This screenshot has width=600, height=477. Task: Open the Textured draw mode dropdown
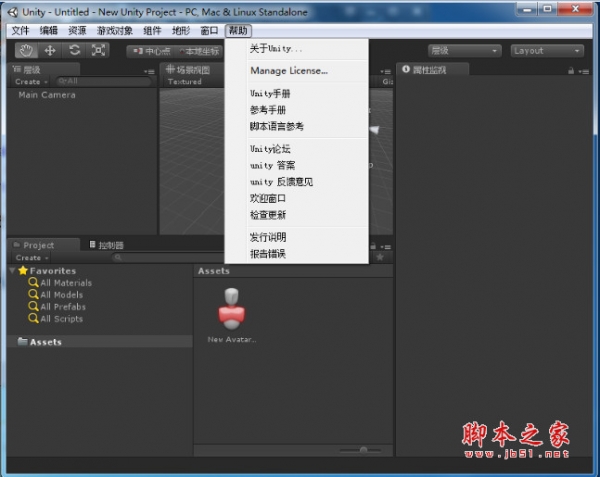click(x=184, y=81)
